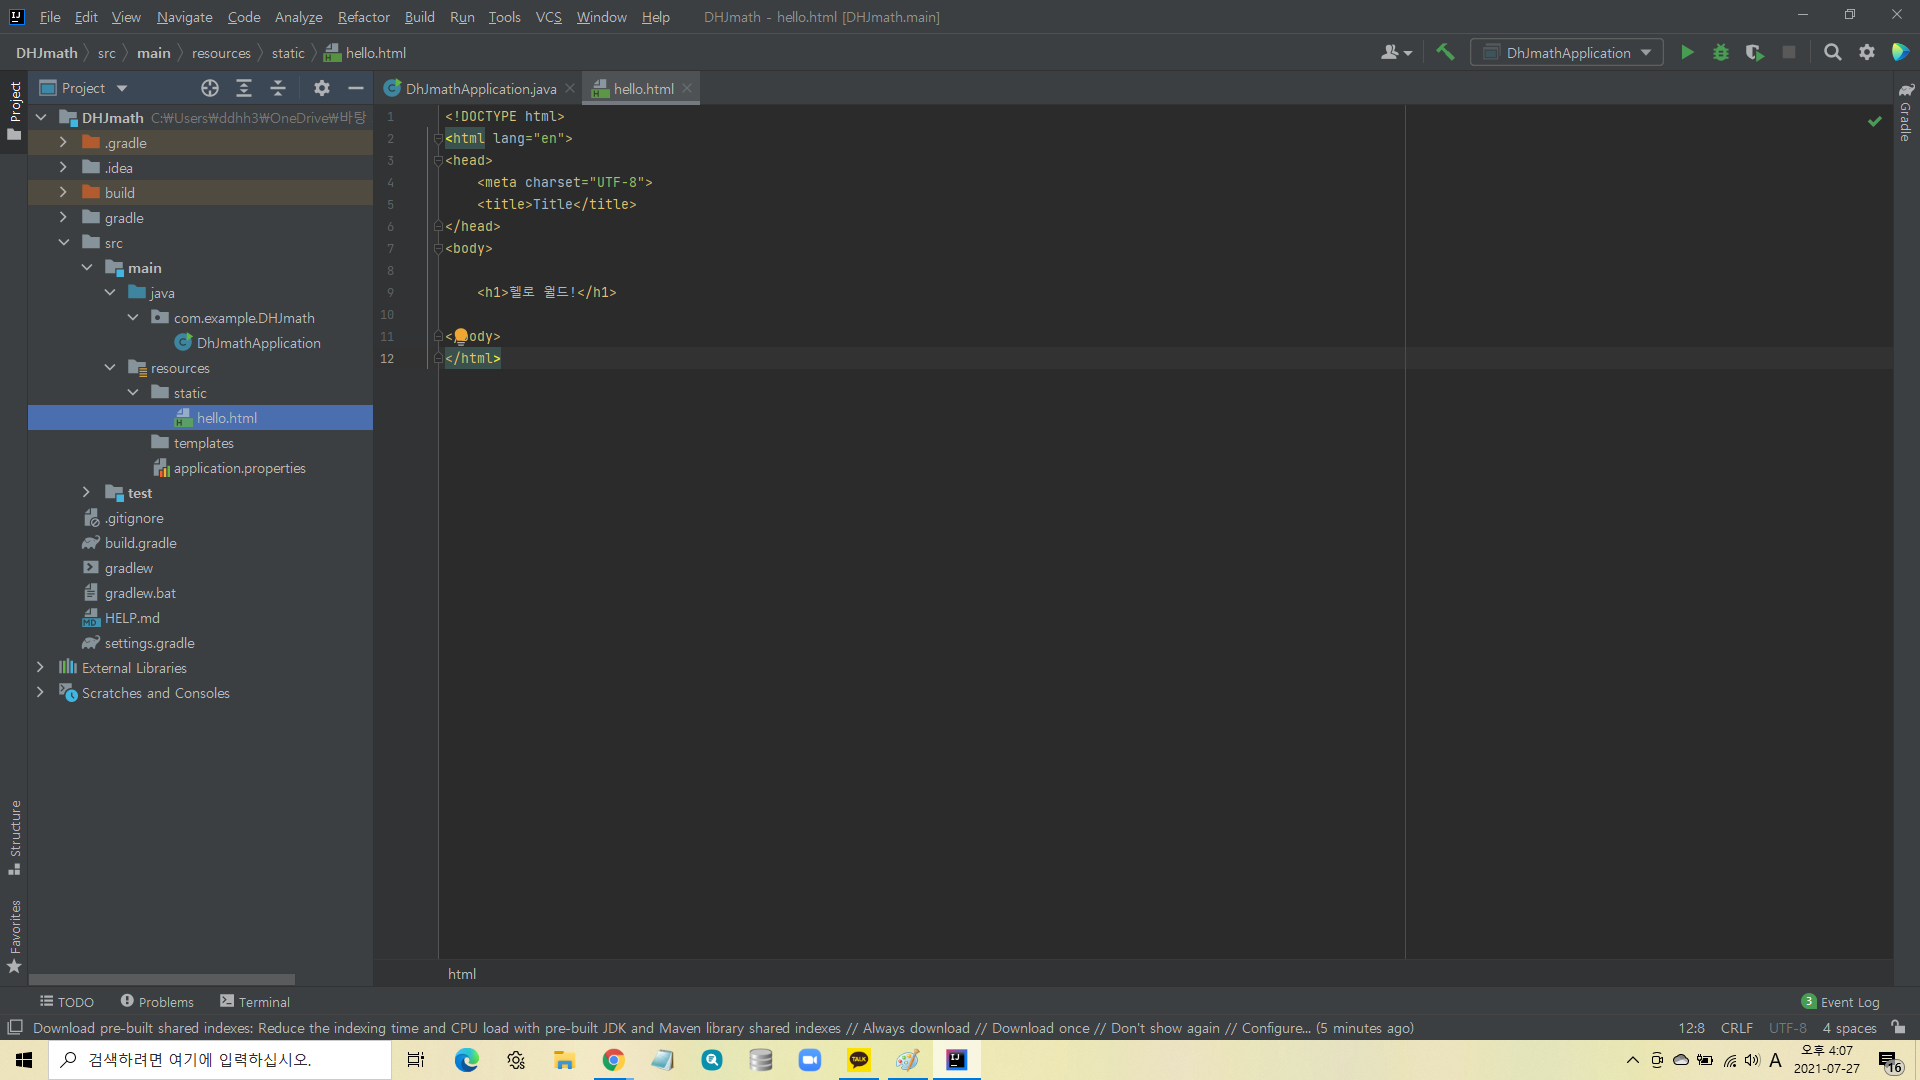Open the Search Everywhere magnifier icon
Image resolution: width=1920 pixels, height=1080 pixels.
click(x=1832, y=53)
